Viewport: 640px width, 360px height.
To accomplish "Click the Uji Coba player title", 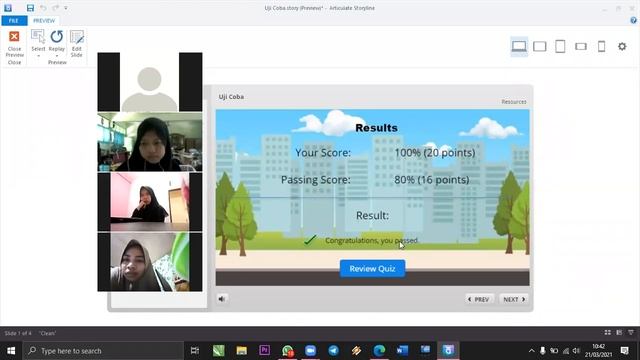I will [231, 97].
